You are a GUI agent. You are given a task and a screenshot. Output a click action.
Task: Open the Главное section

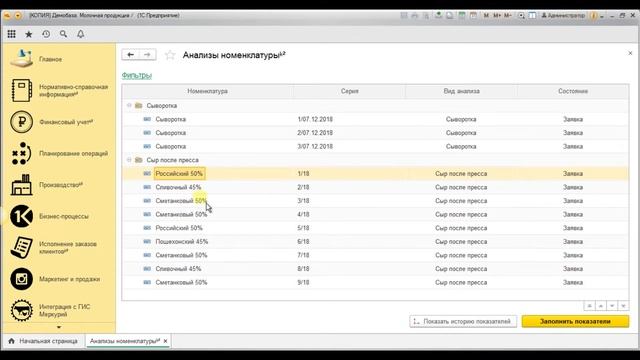click(x=59, y=59)
